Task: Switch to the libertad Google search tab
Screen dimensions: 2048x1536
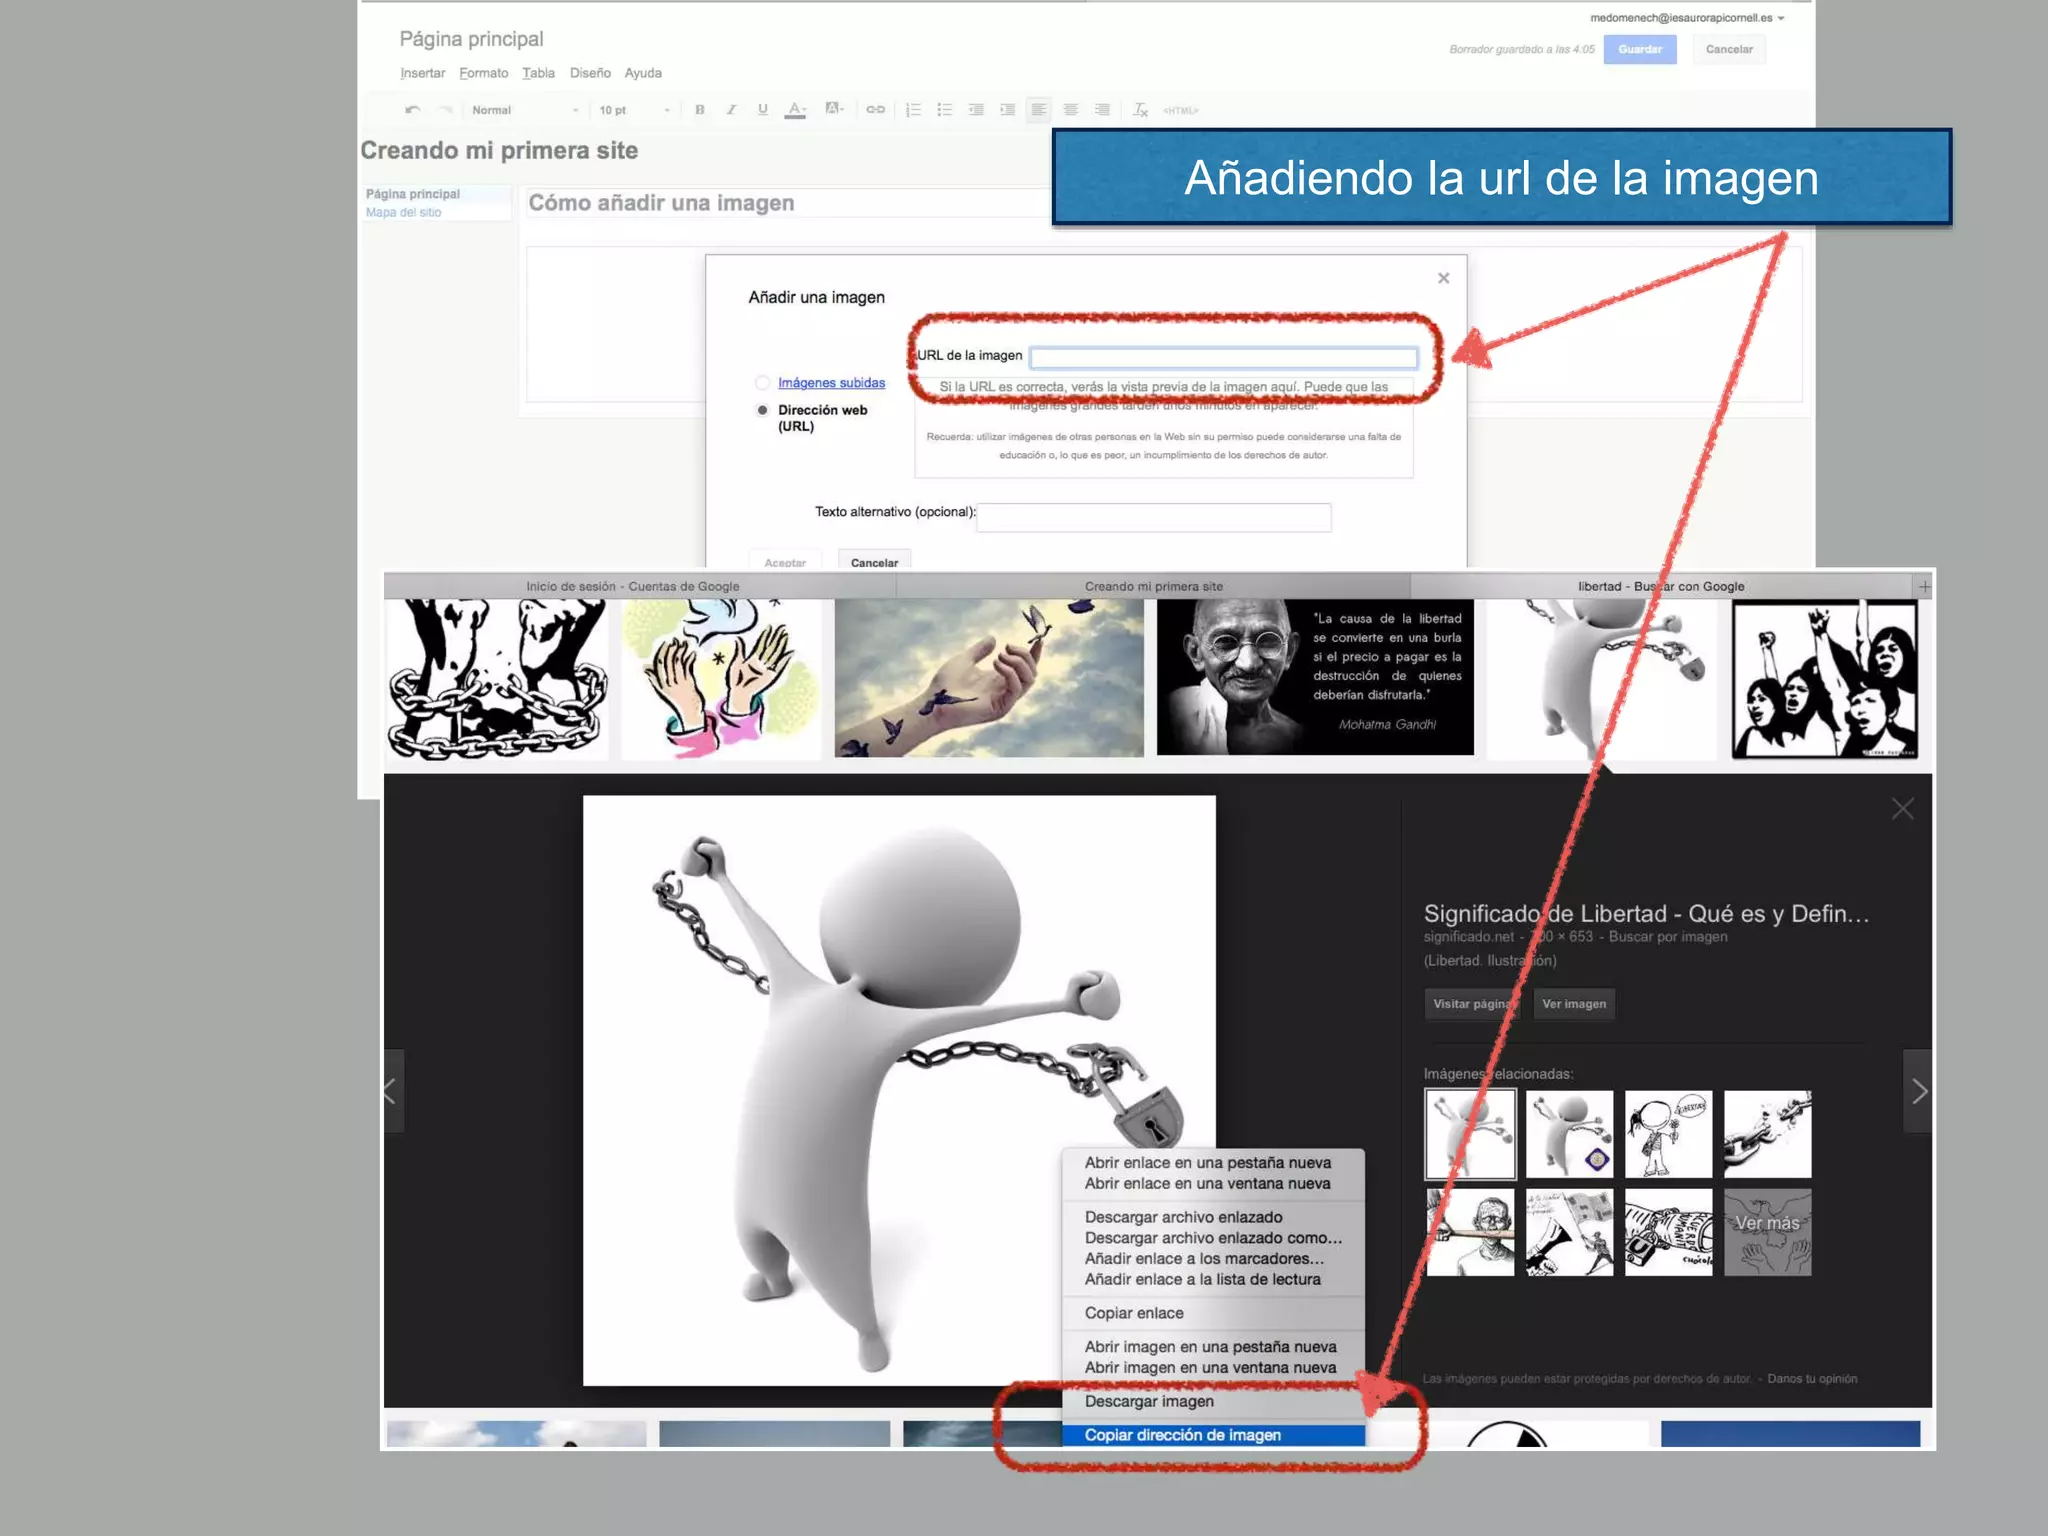Action: pyautogui.click(x=1661, y=586)
